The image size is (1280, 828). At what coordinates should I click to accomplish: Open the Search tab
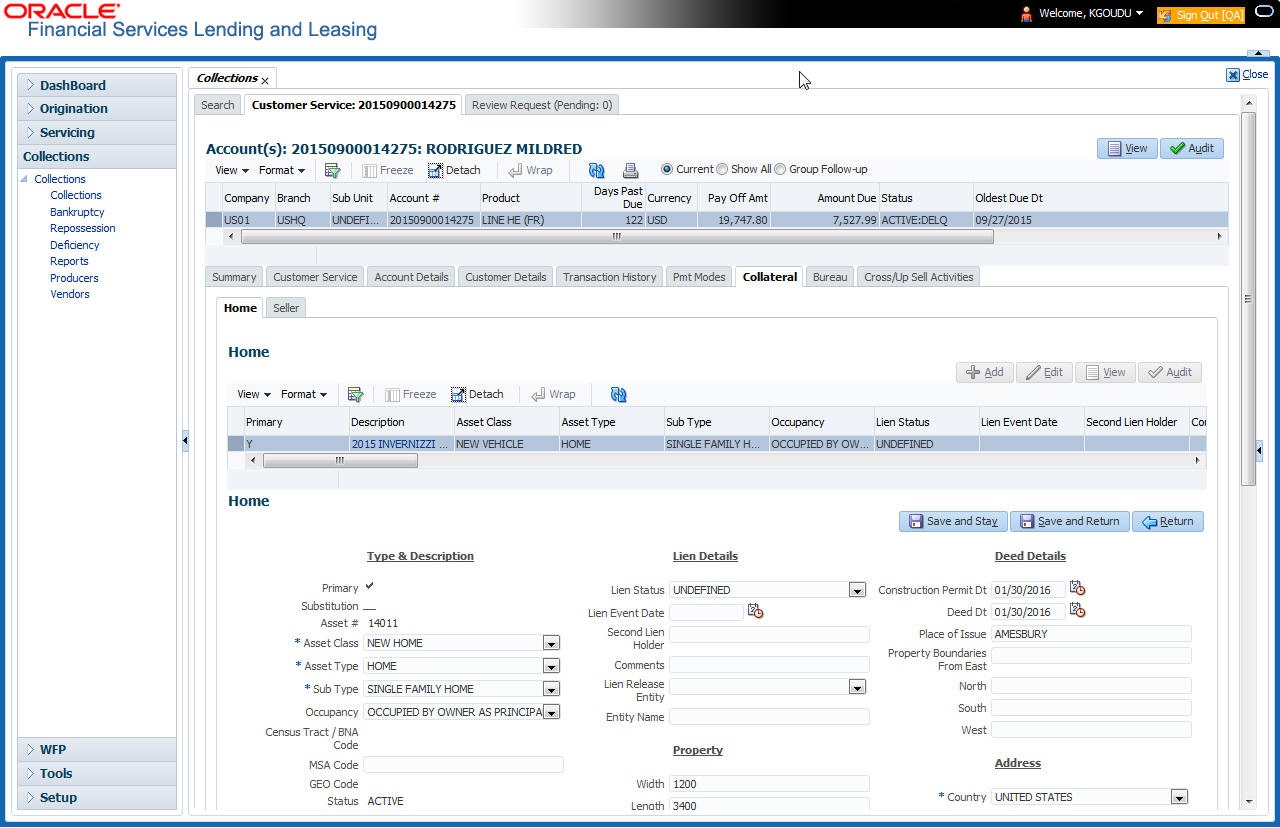point(217,104)
